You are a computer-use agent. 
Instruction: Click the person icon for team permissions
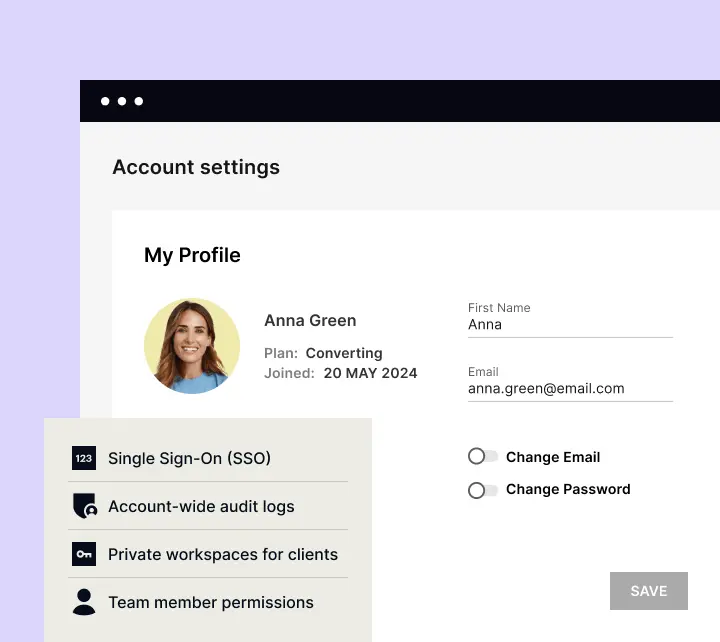tap(84, 602)
